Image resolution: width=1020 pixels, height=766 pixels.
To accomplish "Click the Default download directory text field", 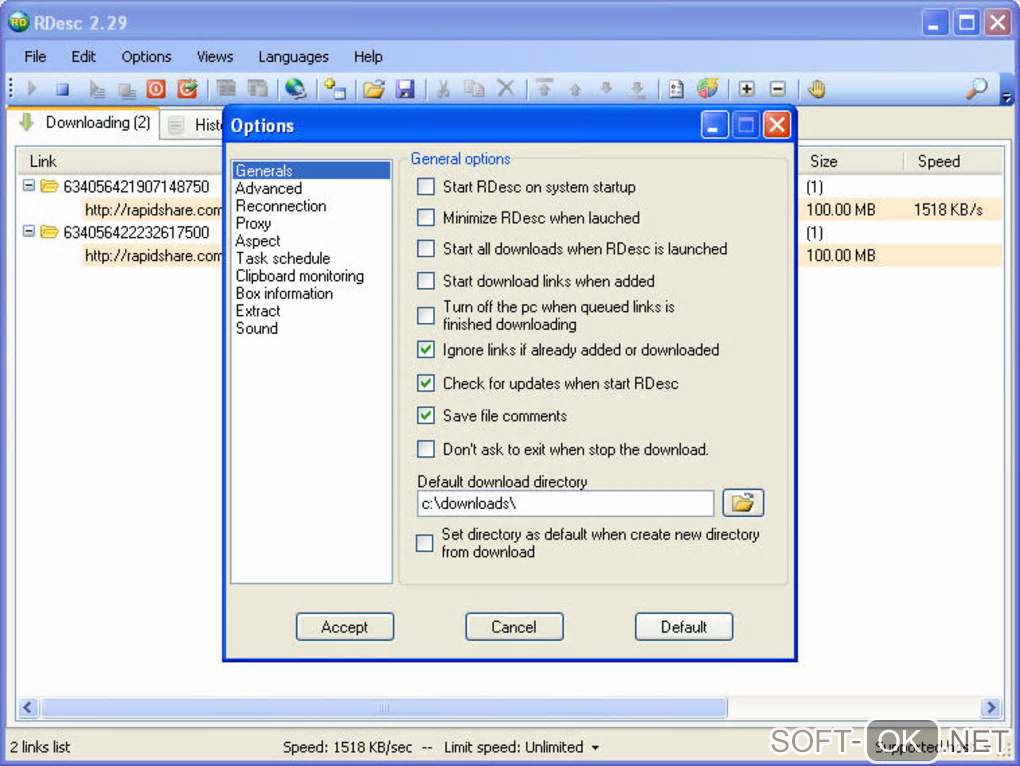I will click(x=565, y=503).
